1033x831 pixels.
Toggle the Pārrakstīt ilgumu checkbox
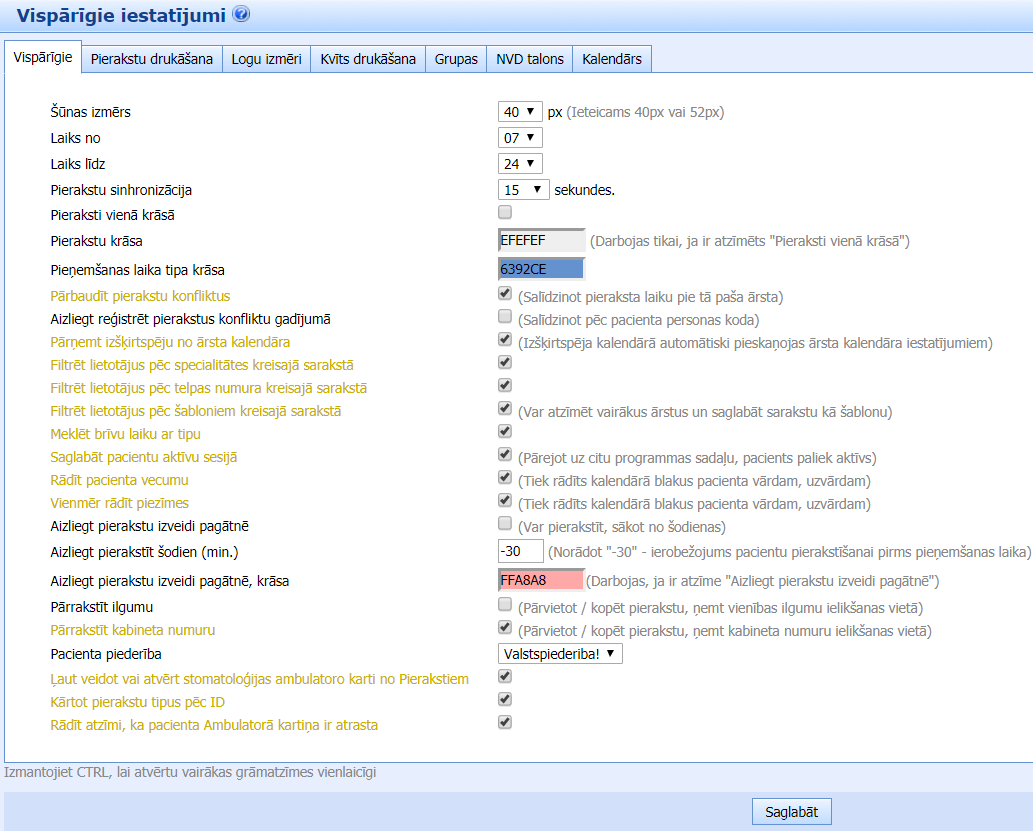(505, 605)
